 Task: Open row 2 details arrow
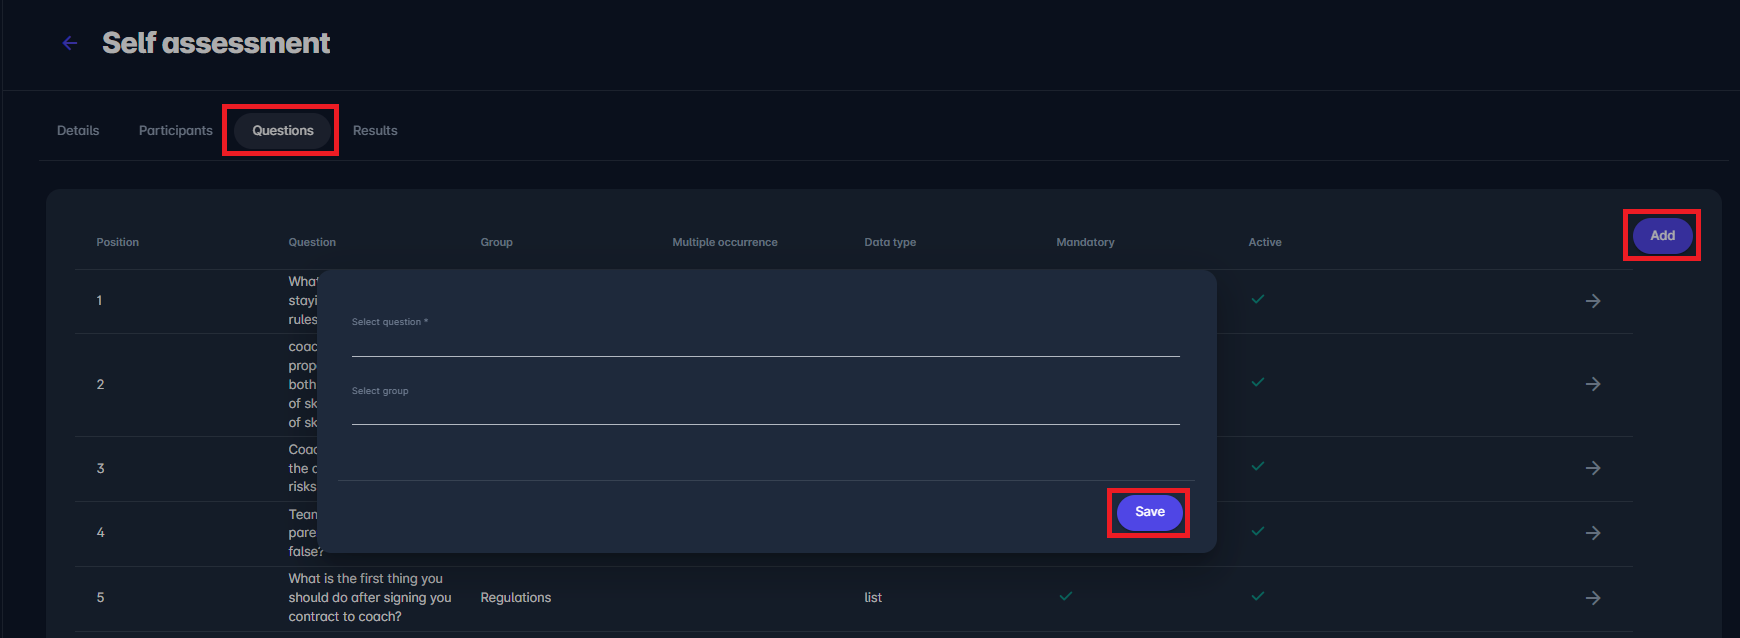point(1593,384)
